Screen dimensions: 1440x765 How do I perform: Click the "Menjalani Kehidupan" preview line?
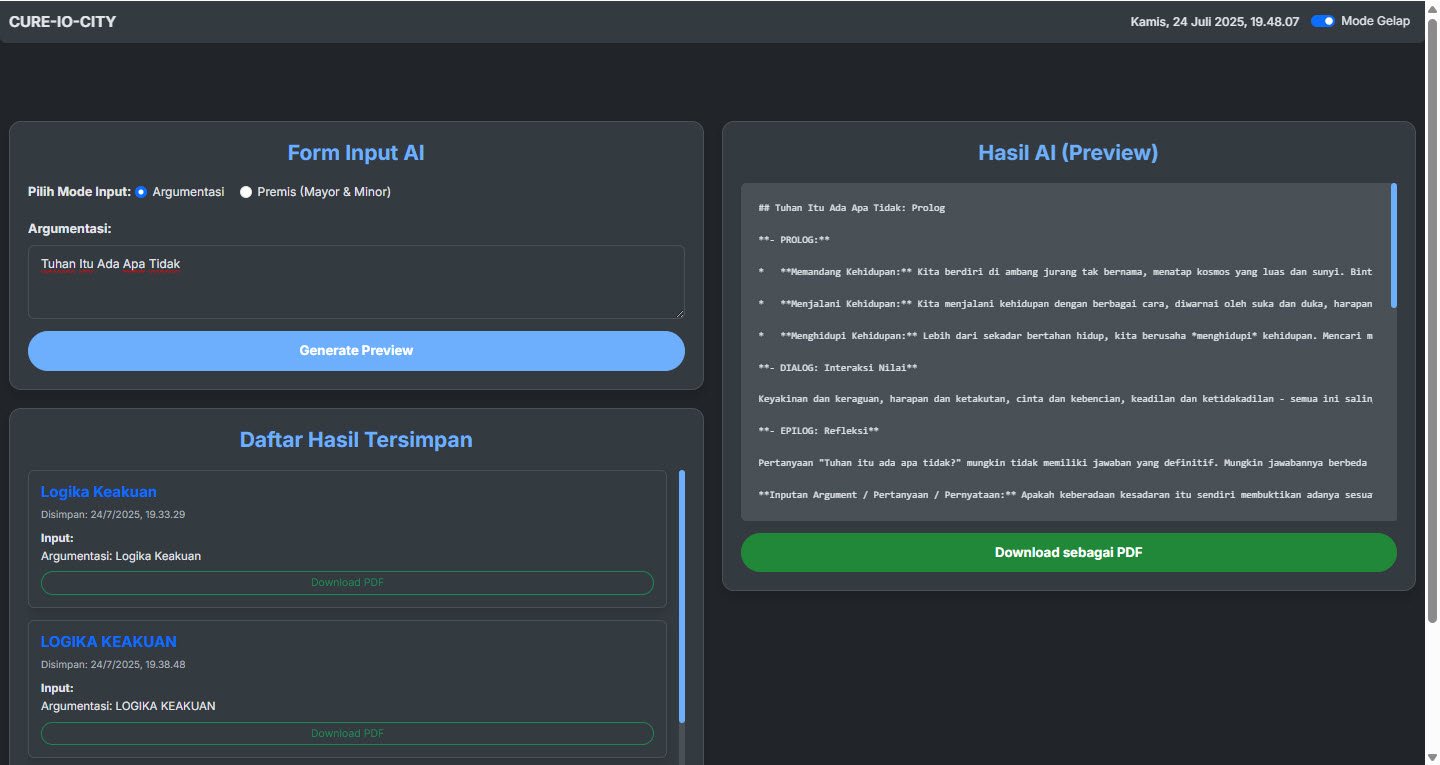coord(1065,304)
